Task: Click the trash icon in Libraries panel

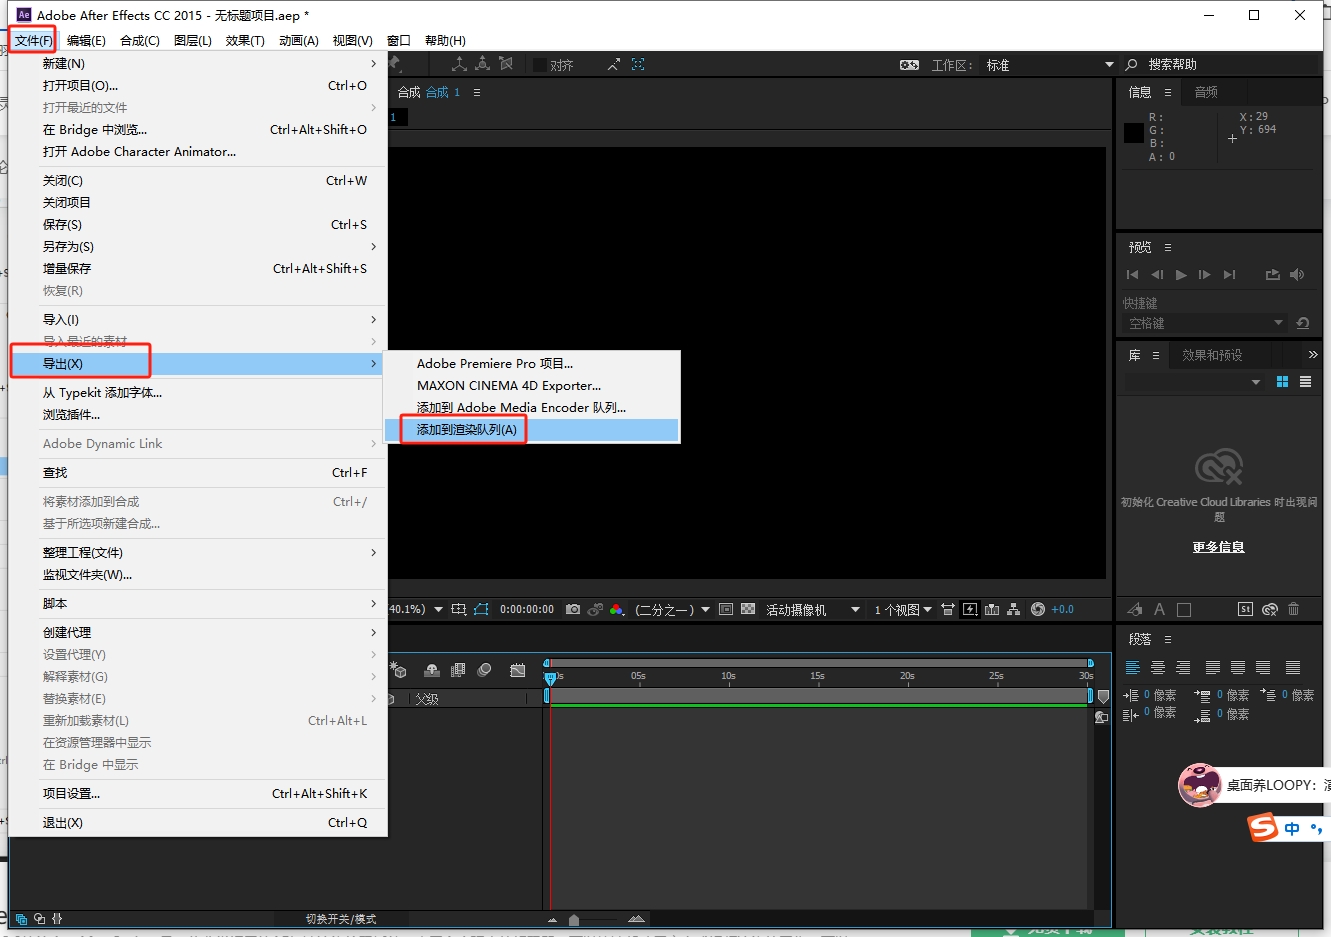Action: click(x=1293, y=609)
